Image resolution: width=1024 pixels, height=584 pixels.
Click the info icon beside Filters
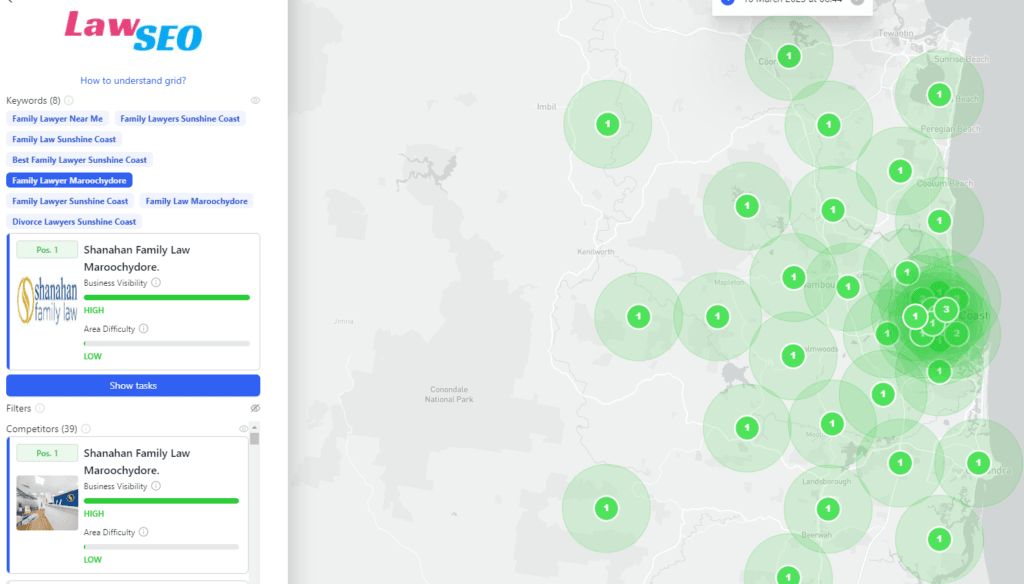pos(40,408)
